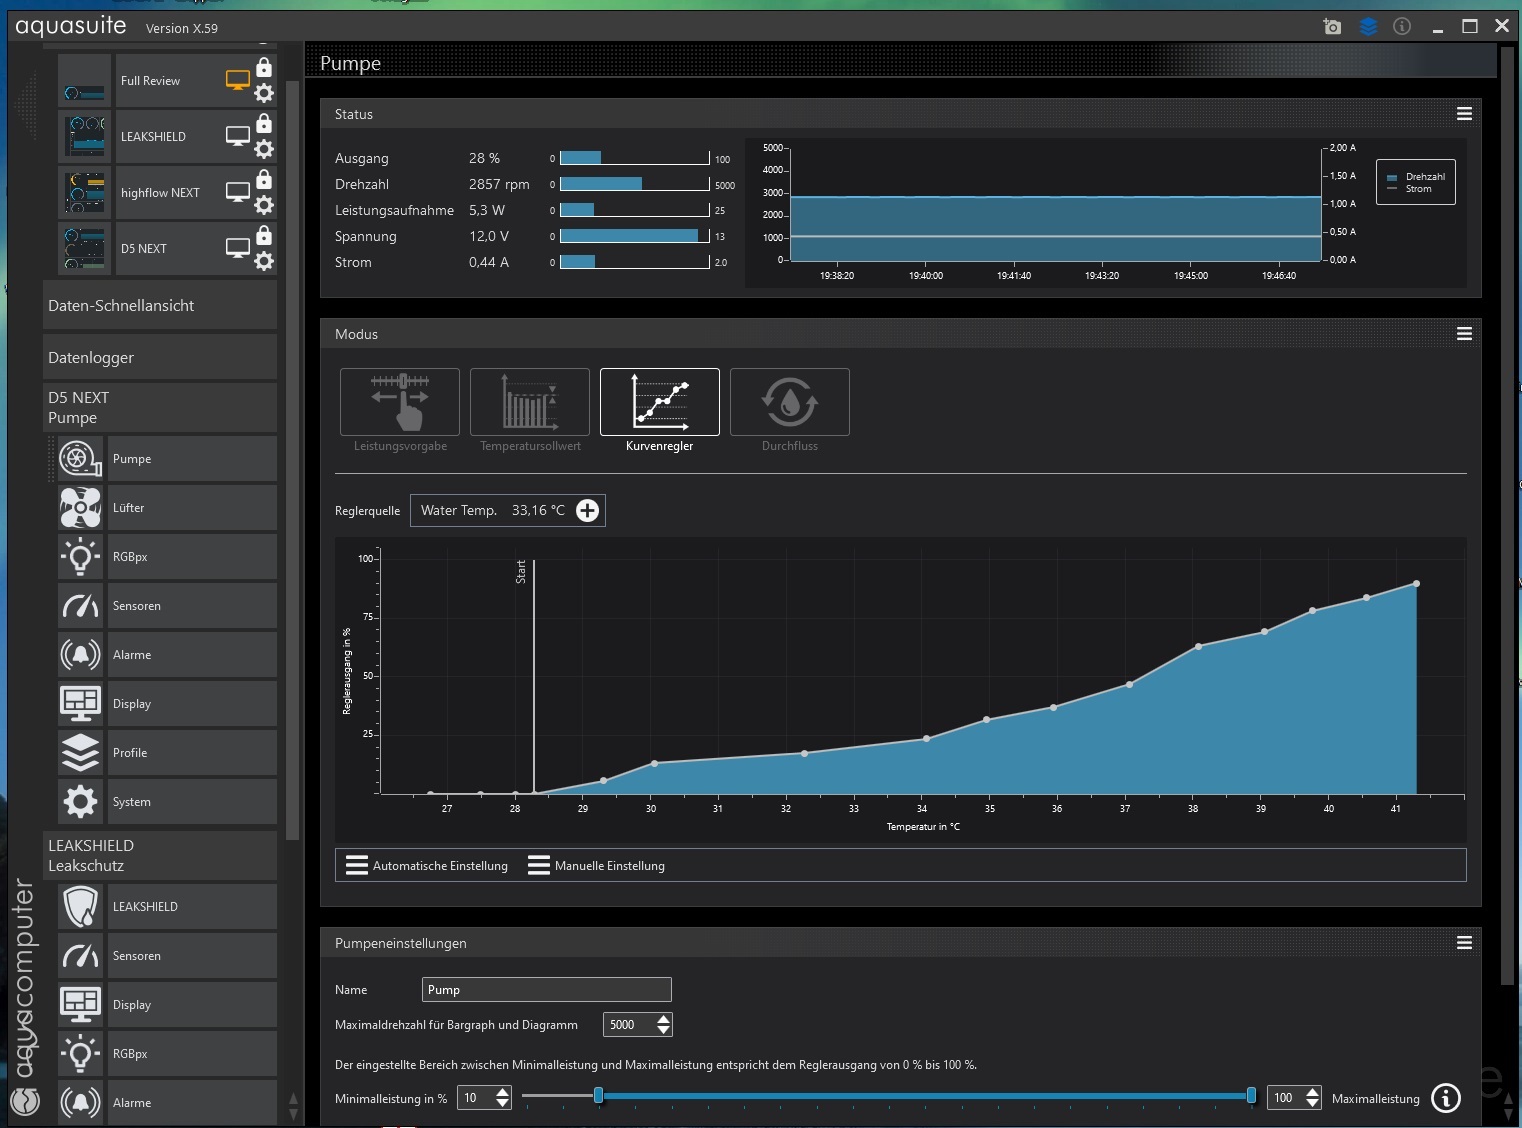Click the Minimalleistung slider handle
The width and height of the screenshot is (1522, 1128).
click(x=599, y=1096)
